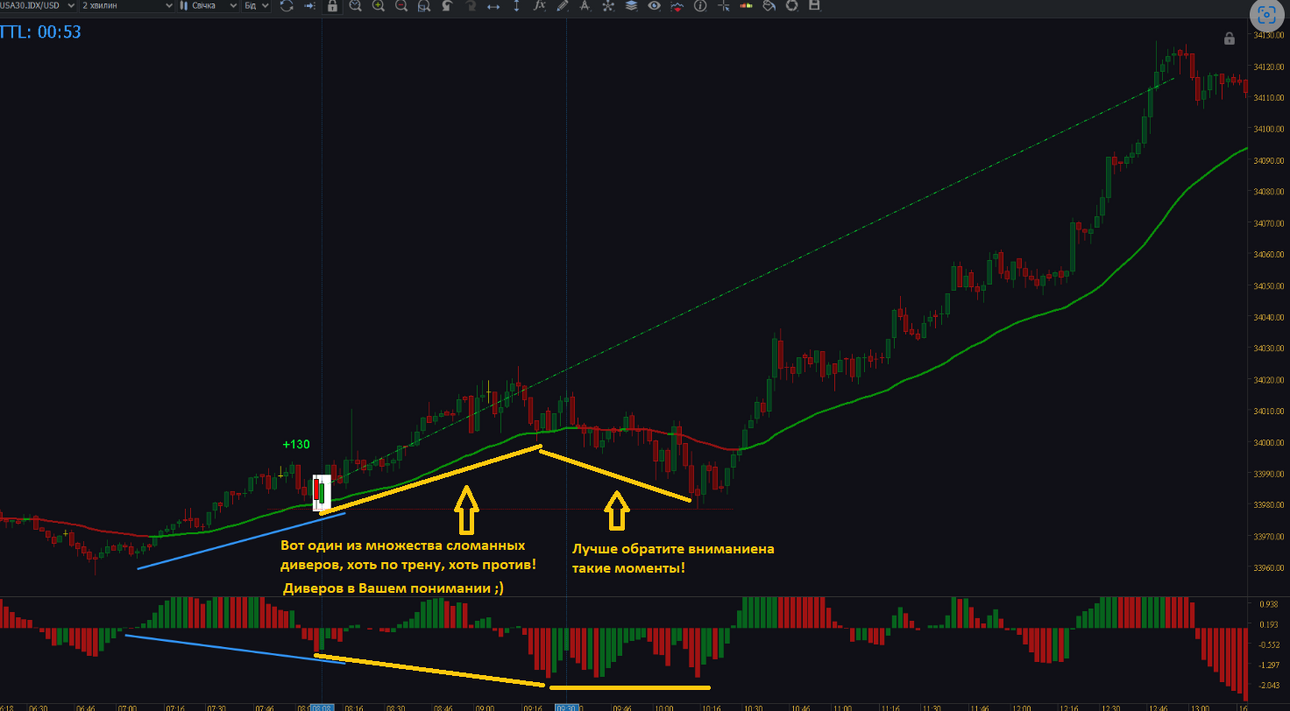Click the green +130 label
Screen dimensions: 1290x711
(x=296, y=444)
